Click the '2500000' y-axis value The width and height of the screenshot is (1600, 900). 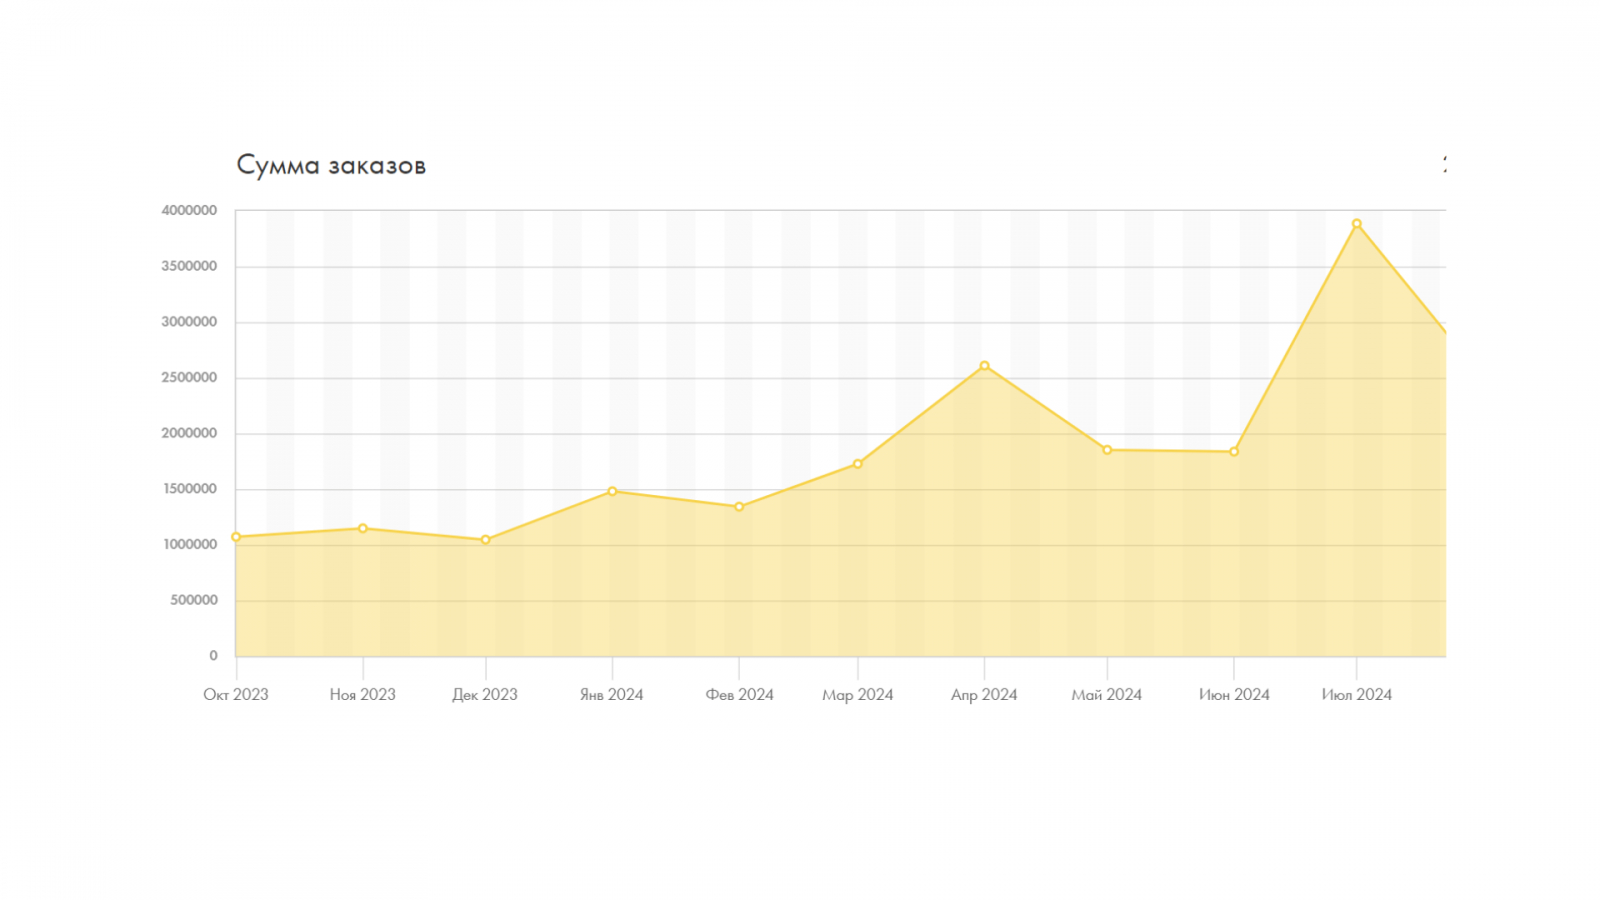coord(189,378)
